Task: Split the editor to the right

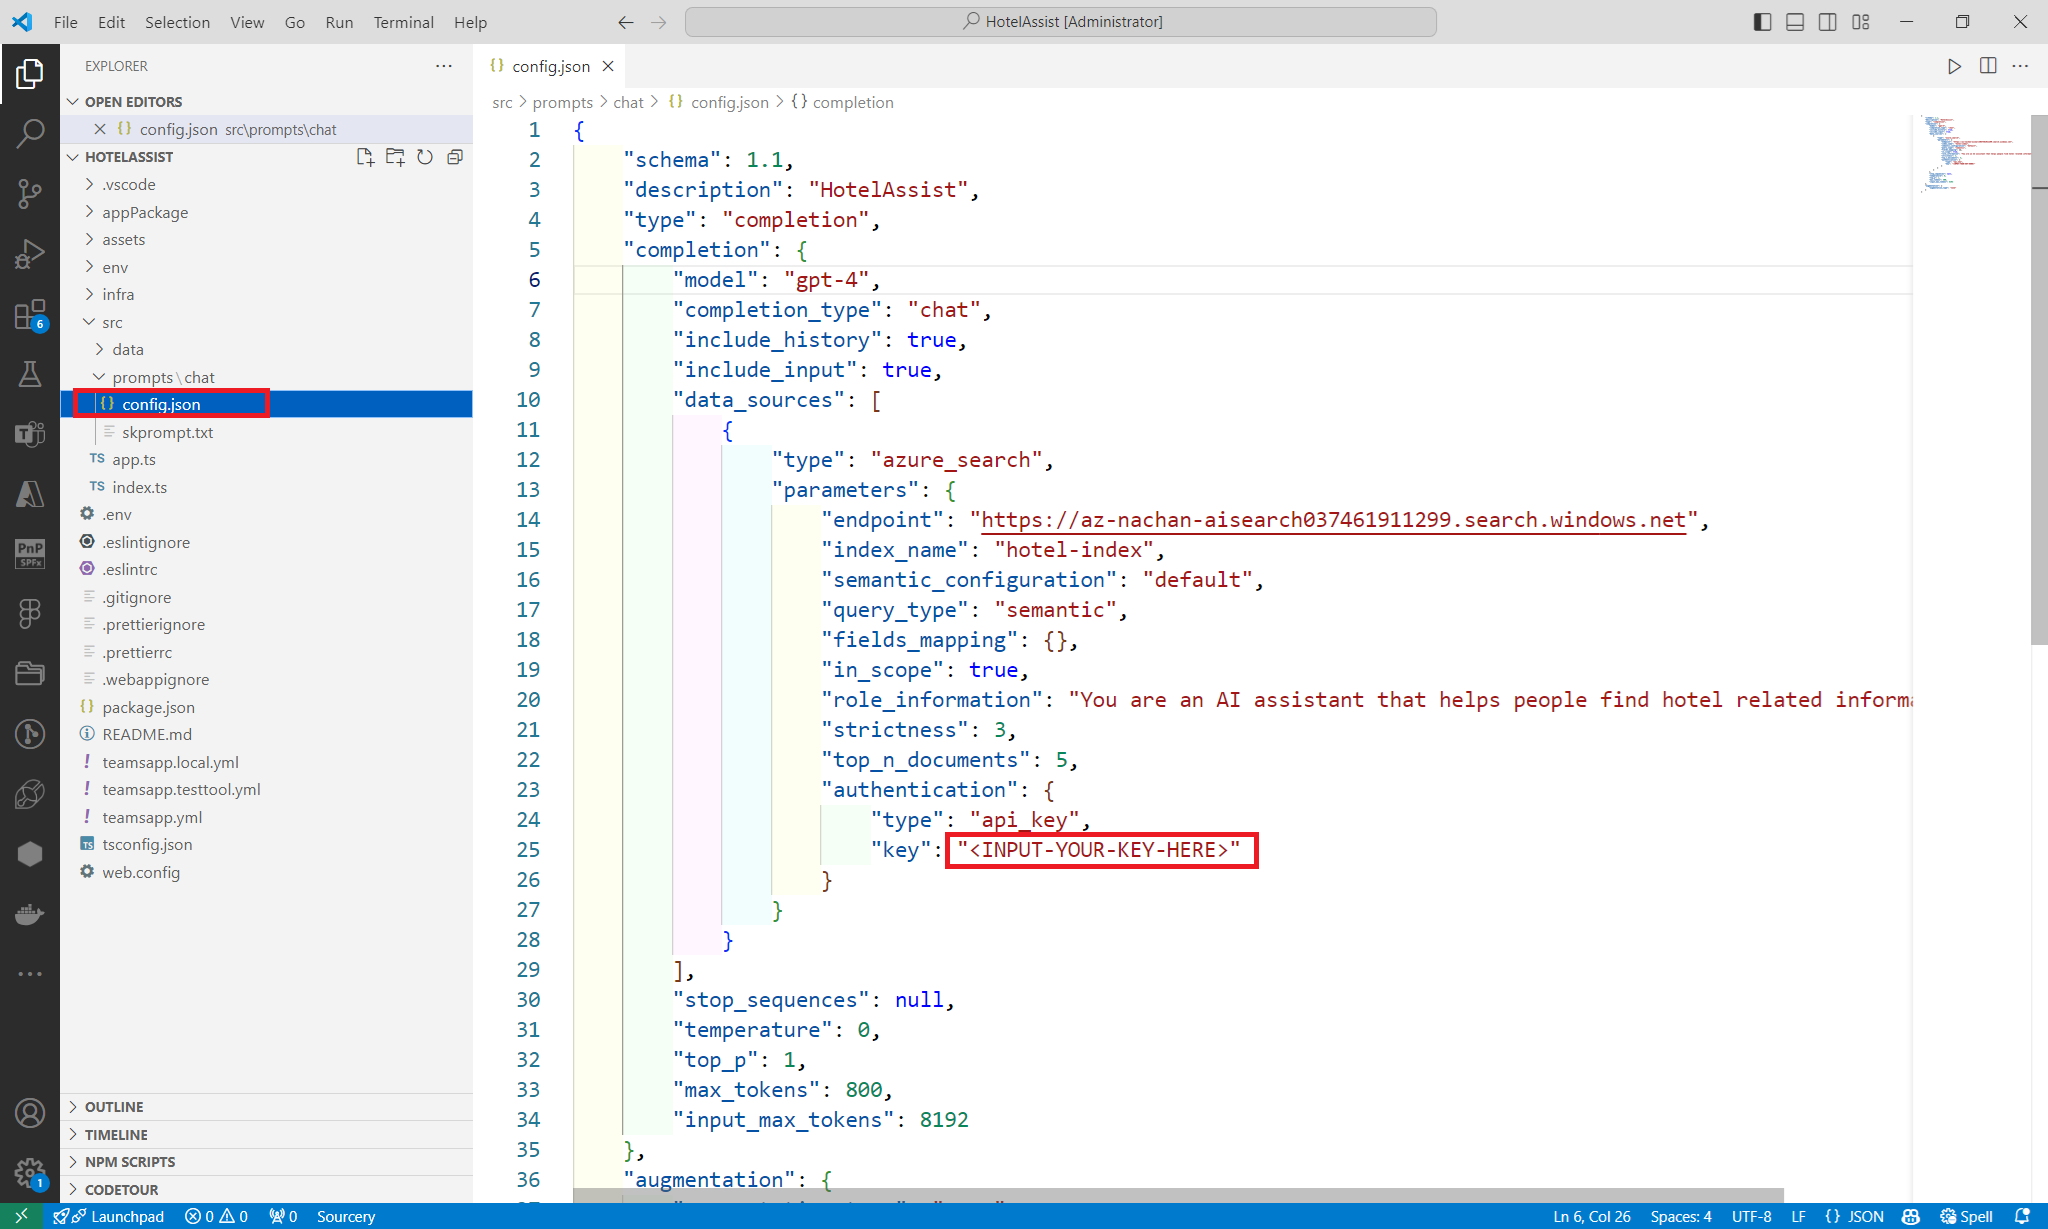Action: (x=1988, y=66)
